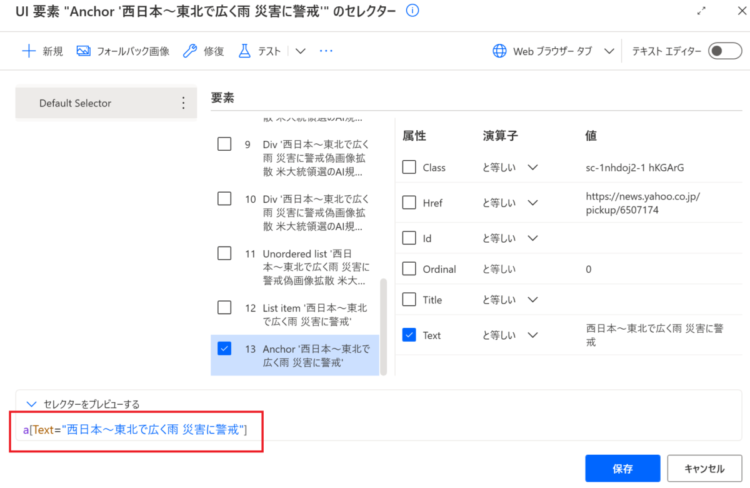Viewport: 750px width, 488px height.
Task: Click the 演算子 column header
Action: (x=500, y=136)
